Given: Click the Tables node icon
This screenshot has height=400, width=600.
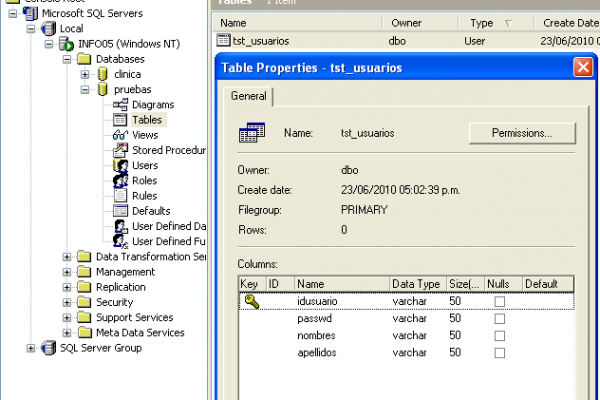Looking at the screenshot, I should pos(120,120).
